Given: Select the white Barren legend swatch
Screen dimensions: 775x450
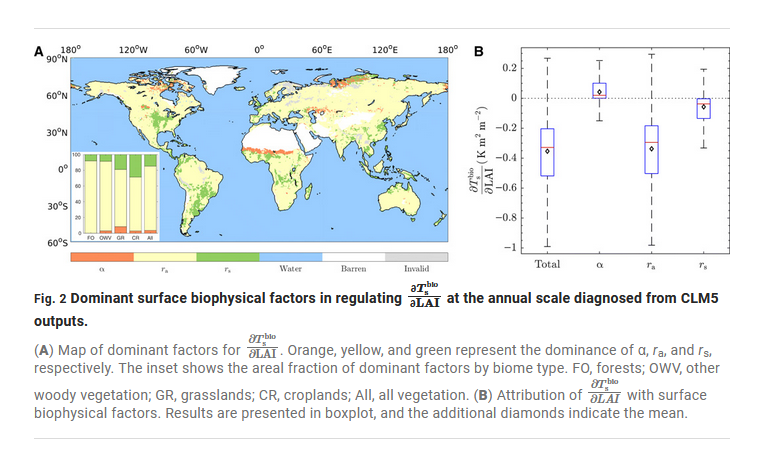Looking at the screenshot, I should click(x=353, y=257).
